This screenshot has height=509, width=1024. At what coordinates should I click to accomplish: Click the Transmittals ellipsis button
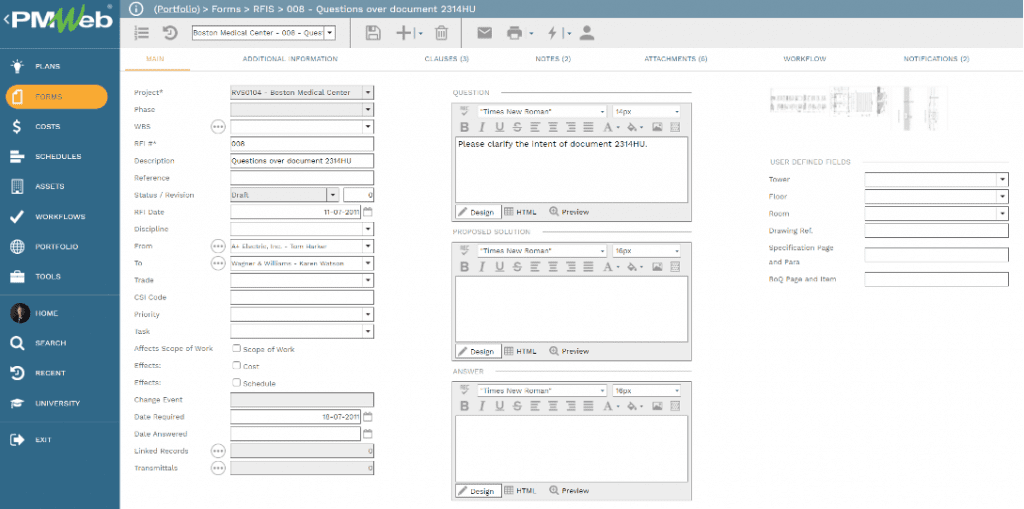(x=218, y=468)
